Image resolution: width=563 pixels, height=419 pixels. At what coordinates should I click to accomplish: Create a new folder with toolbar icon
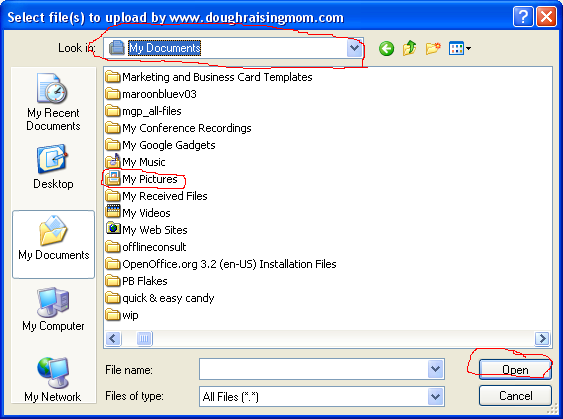(433, 48)
